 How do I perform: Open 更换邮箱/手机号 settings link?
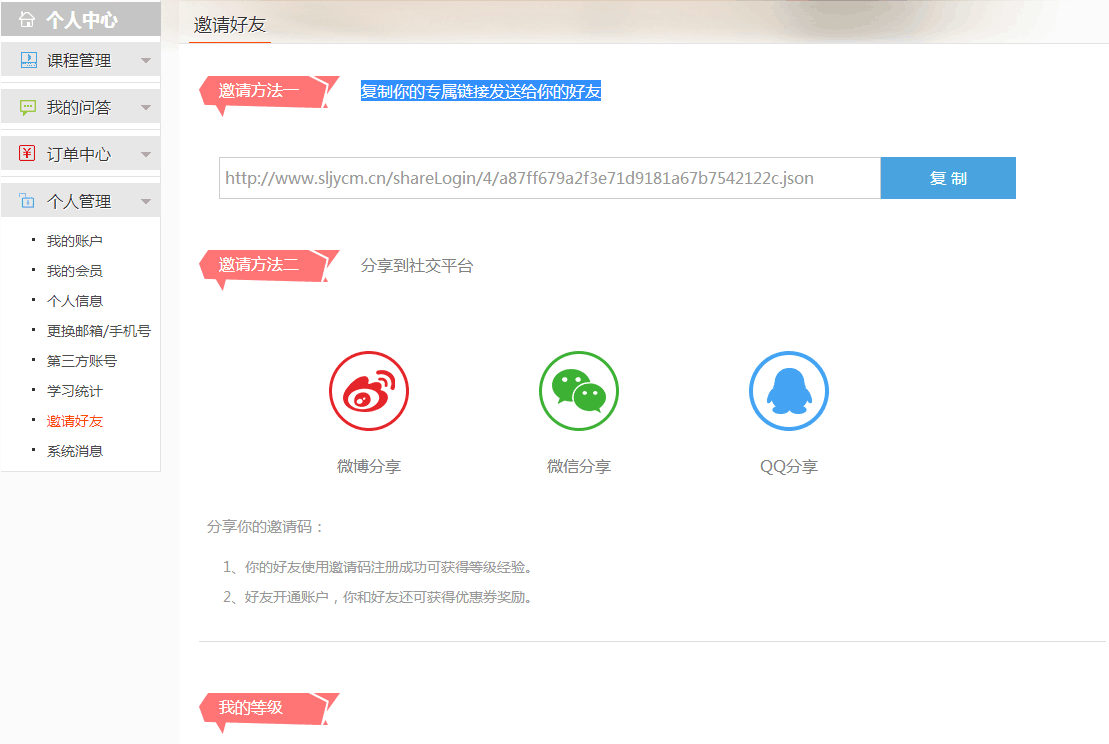tap(98, 331)
